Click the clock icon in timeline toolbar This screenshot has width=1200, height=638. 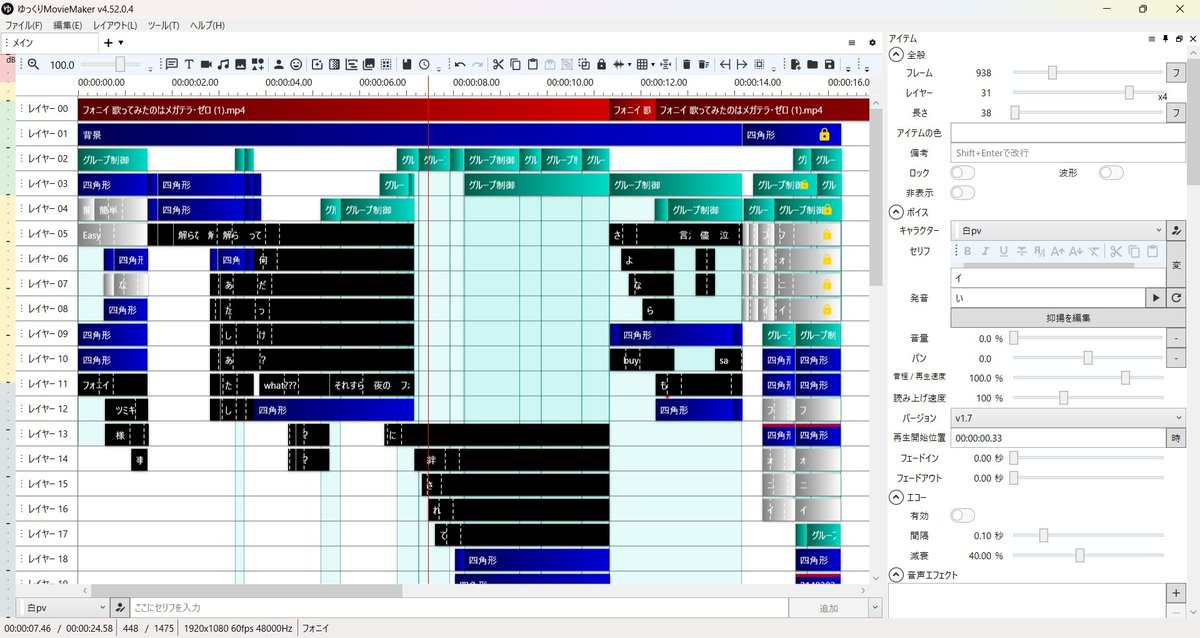pyautogui.click(x=424, y=64)
